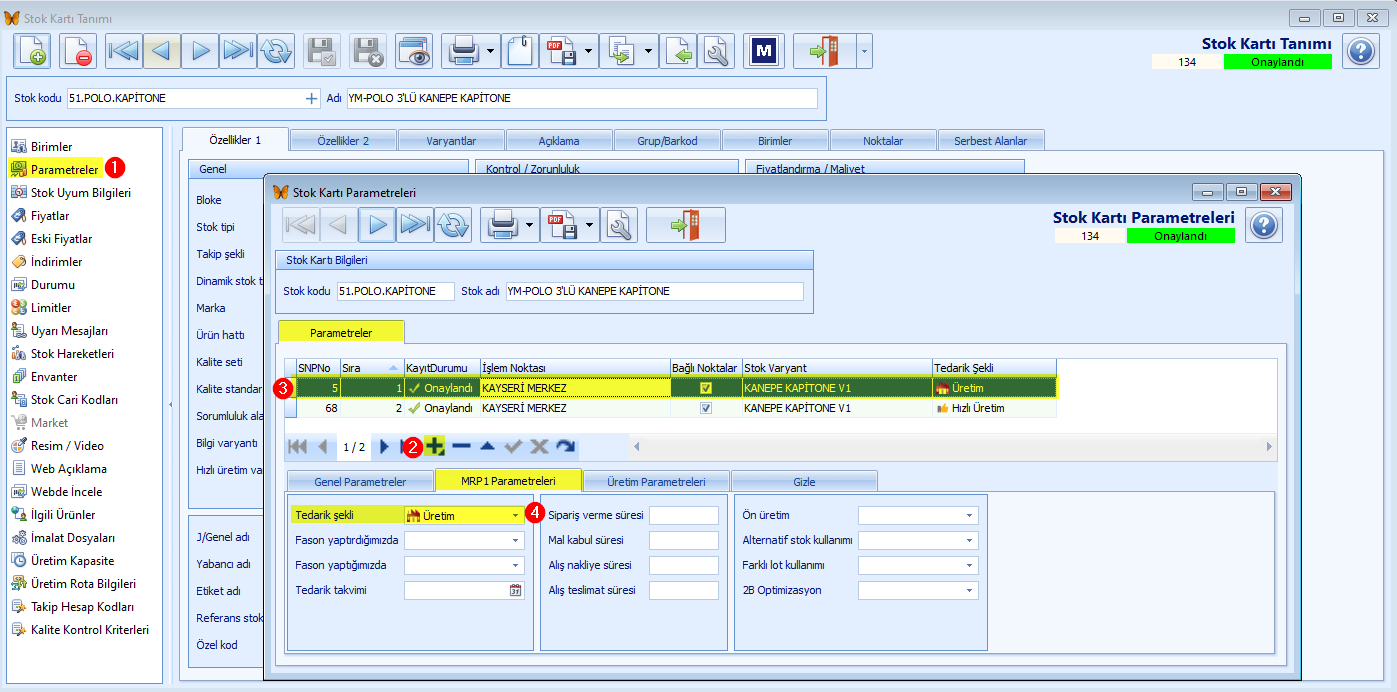The height and width of the screenshot is (692, 1397).
Task: Go to next record in Stok Kartı Parametreleri
Action: coord(377,225)
